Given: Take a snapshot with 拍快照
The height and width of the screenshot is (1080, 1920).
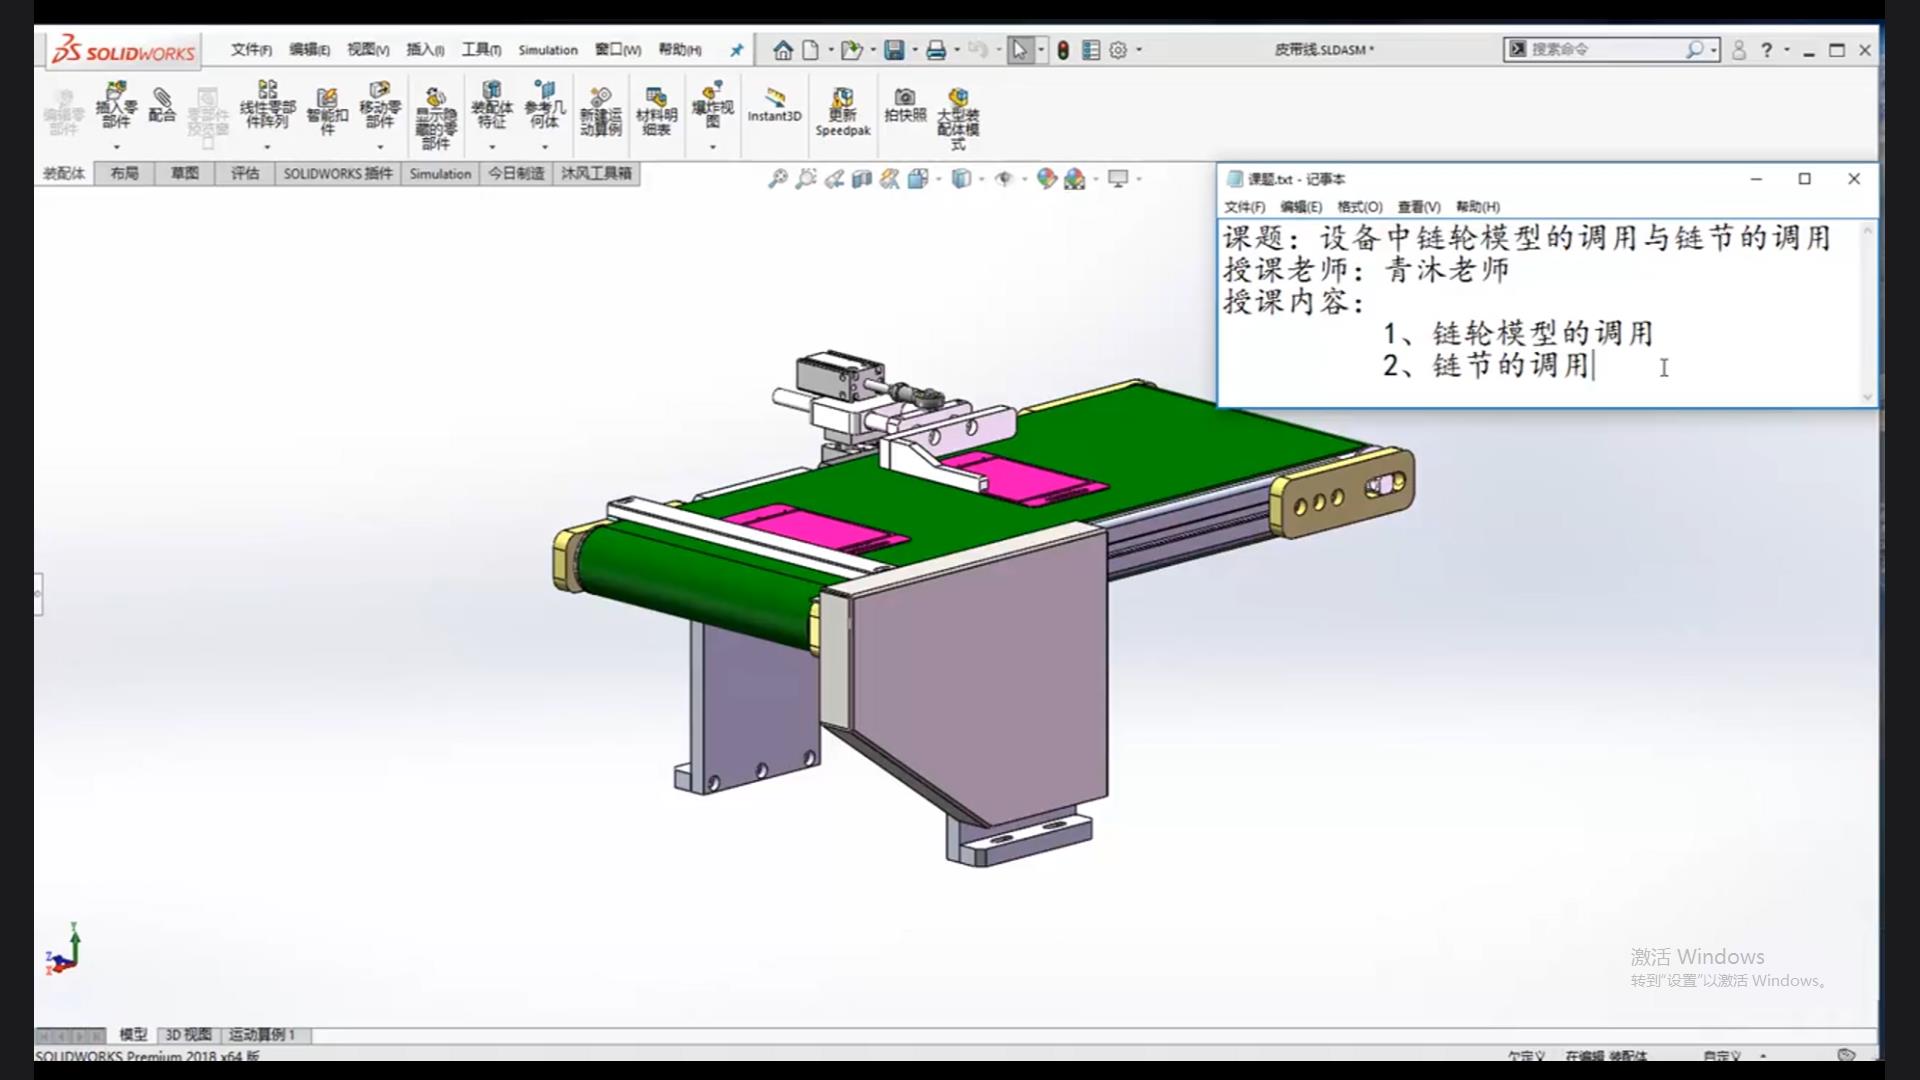Looking at the screenshot, I should [905, 104].
